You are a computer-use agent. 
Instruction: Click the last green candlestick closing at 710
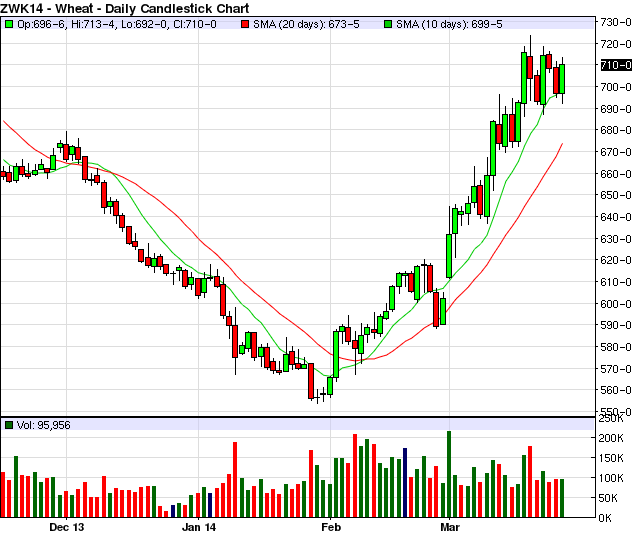[562, 79]
